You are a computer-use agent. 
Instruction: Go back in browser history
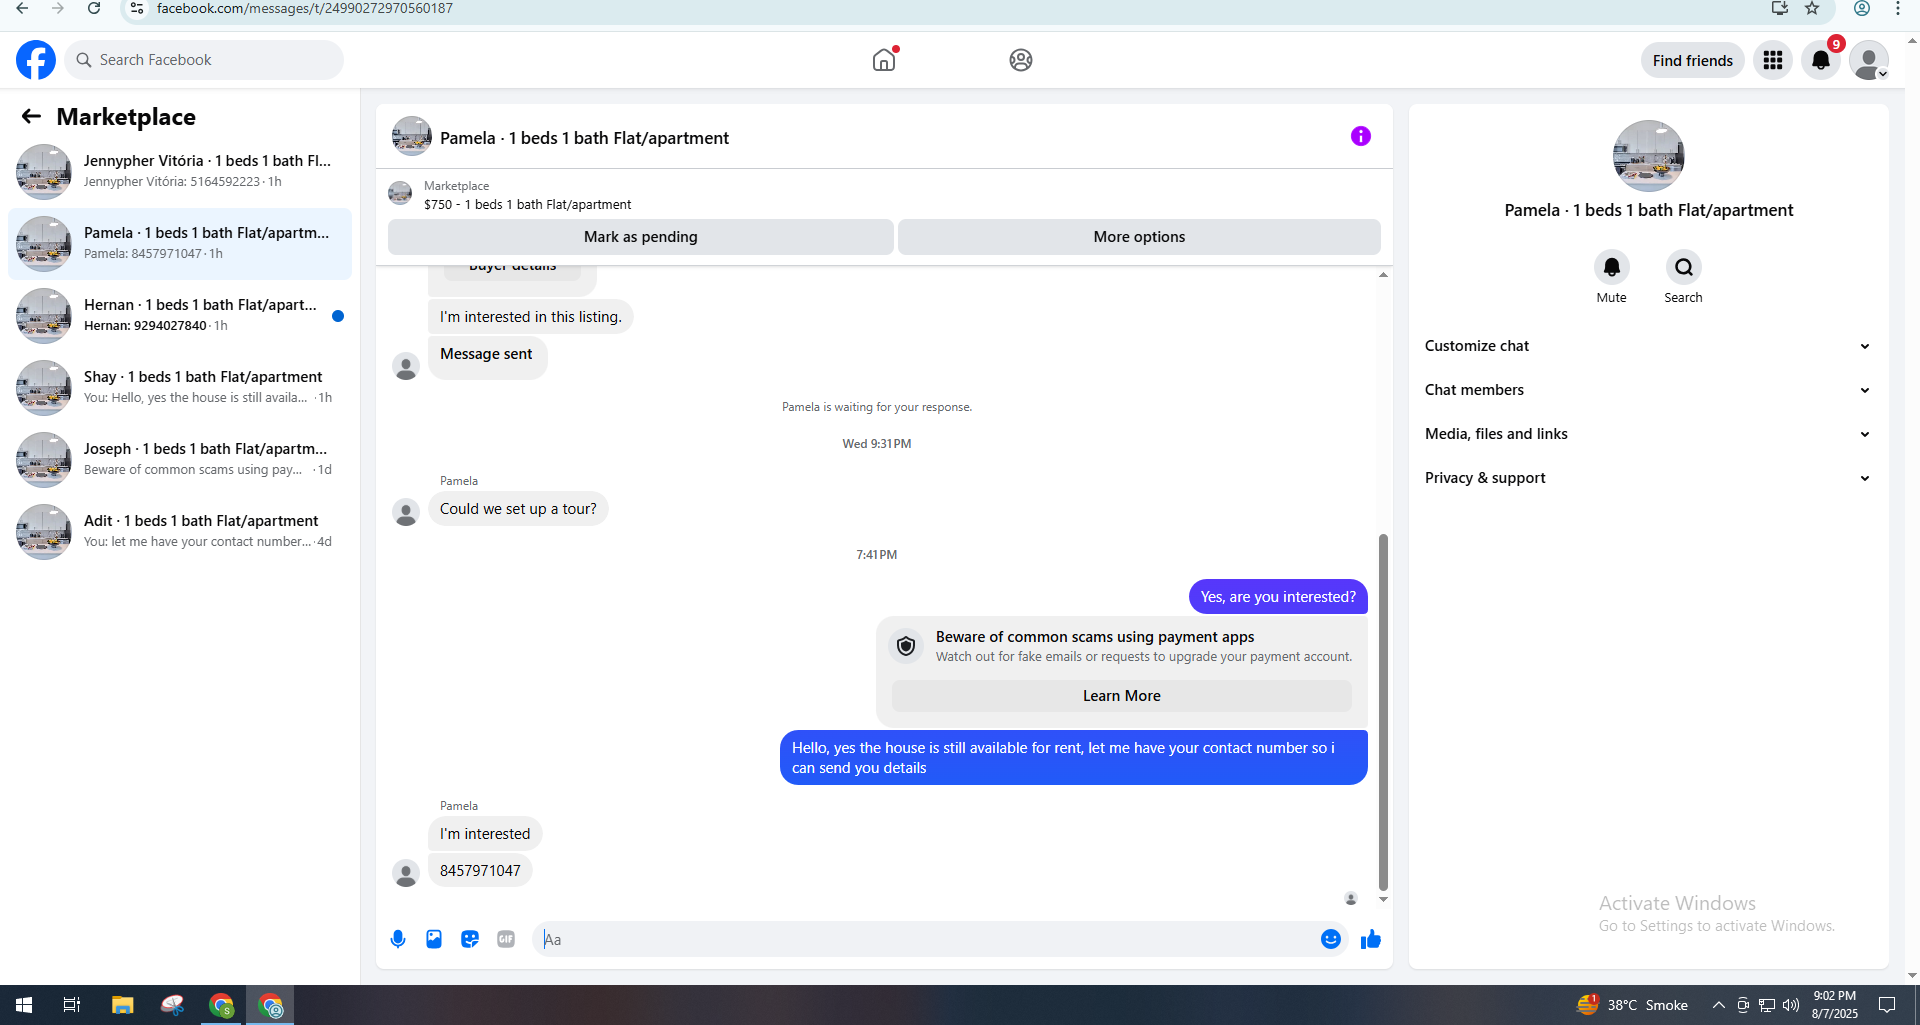coord(22,8)
